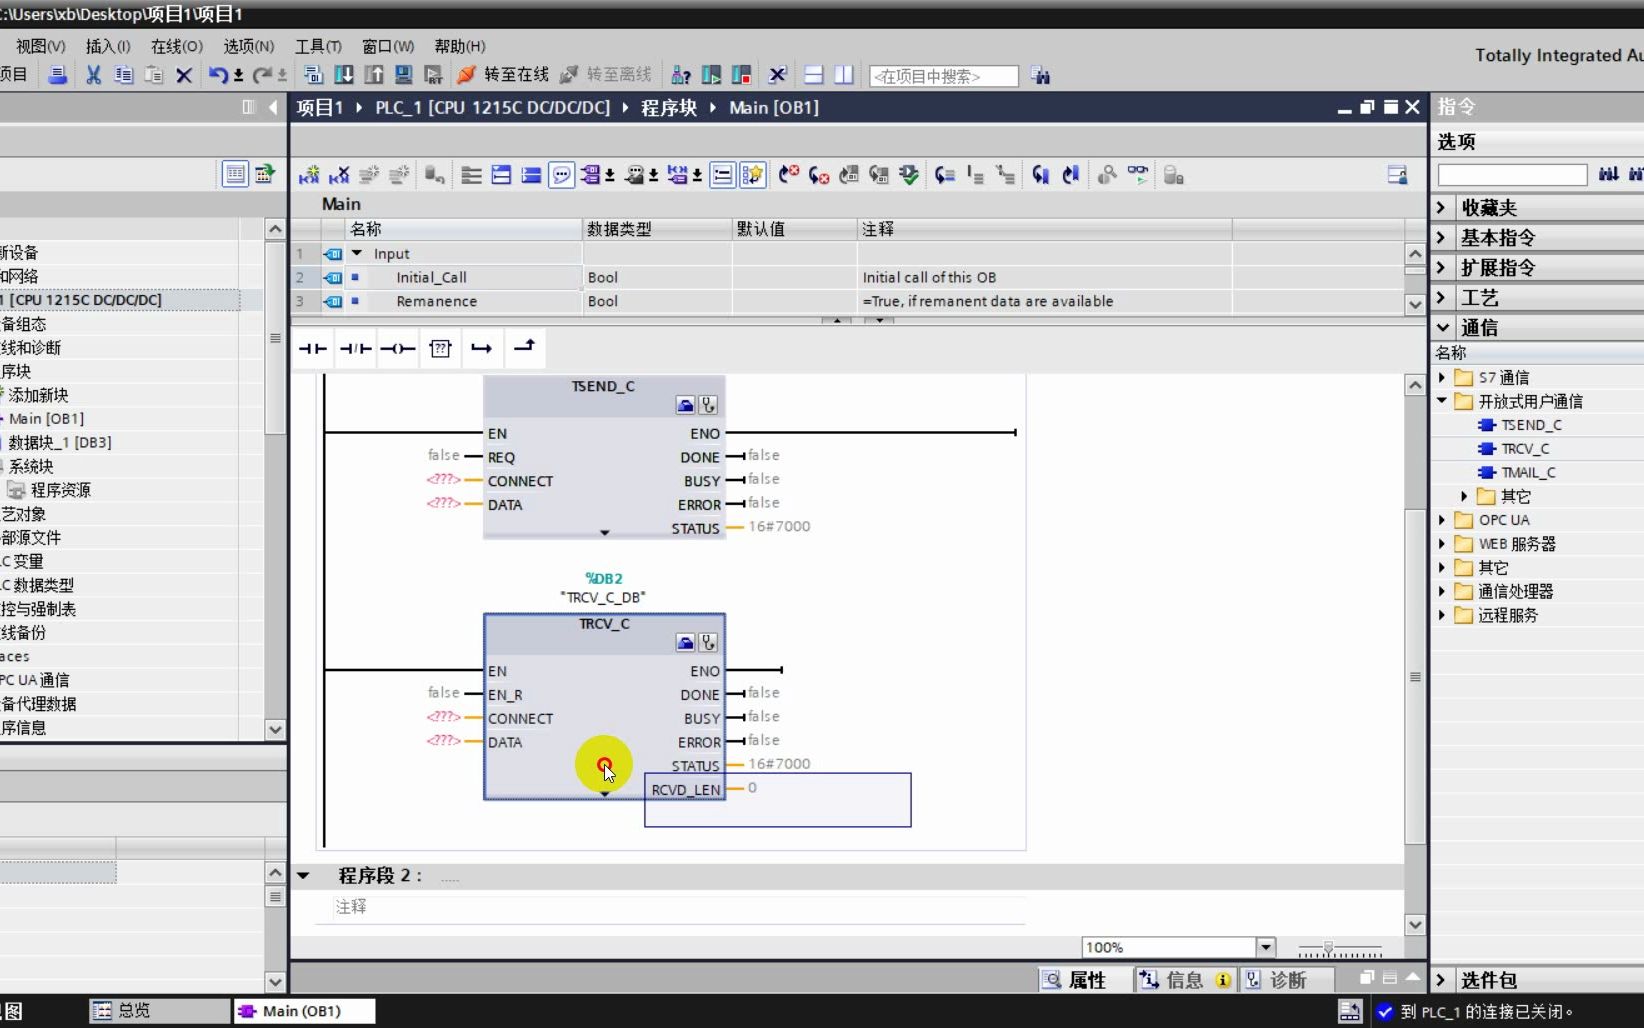Screen dimensions: 1644x1028
Task: Click Split editor horizontally icon
Action: (814, 75)
